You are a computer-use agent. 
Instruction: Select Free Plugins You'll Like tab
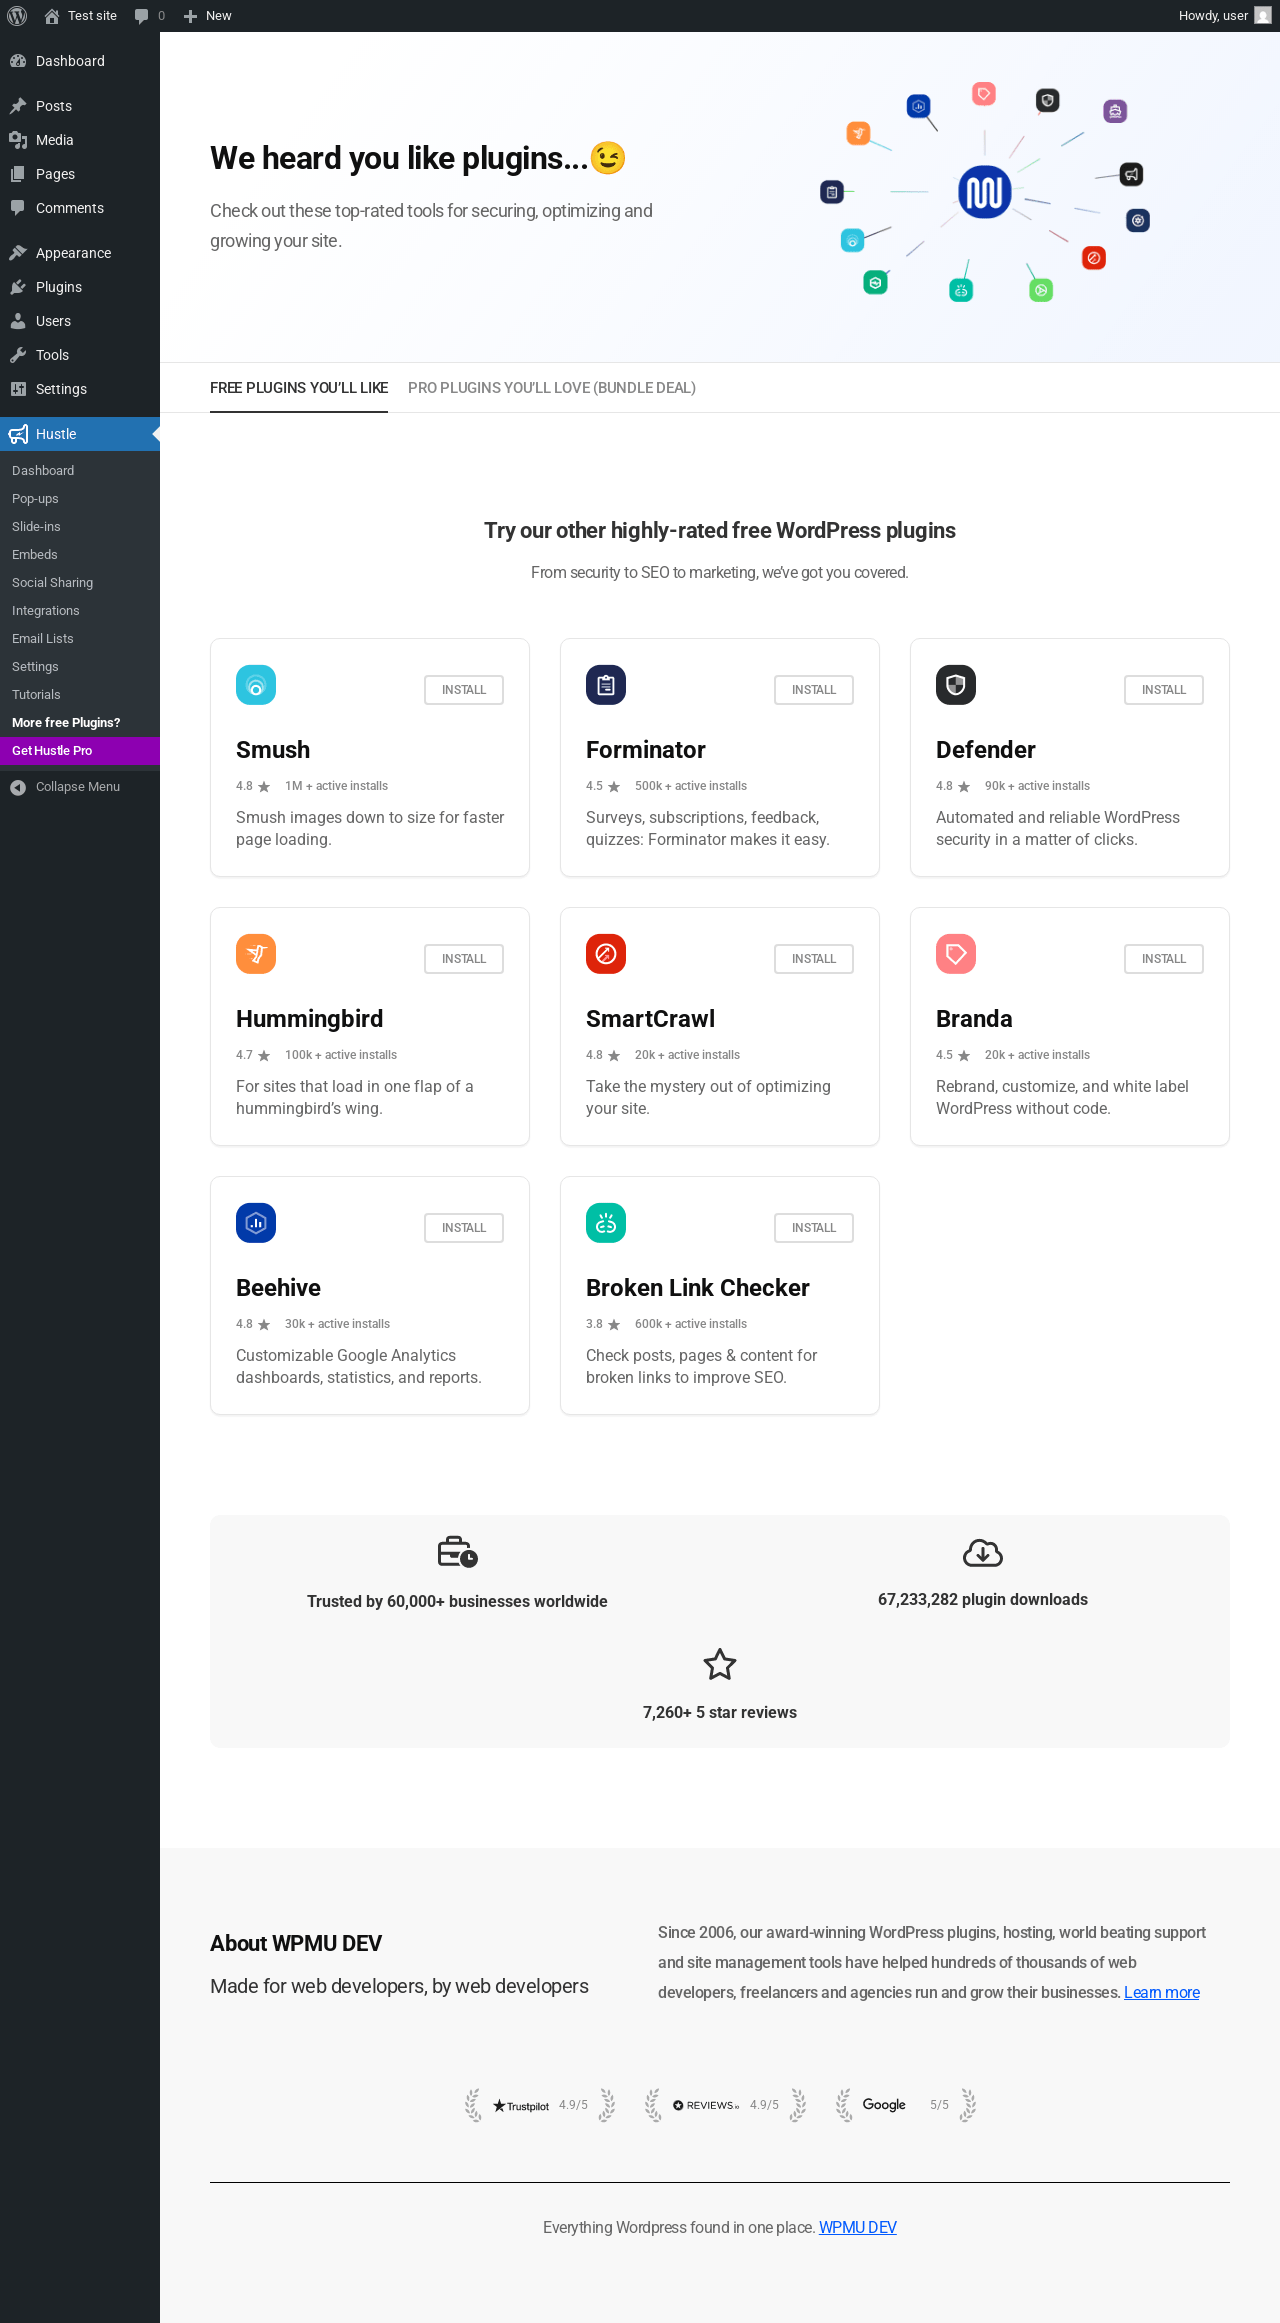tap(299, 388)
